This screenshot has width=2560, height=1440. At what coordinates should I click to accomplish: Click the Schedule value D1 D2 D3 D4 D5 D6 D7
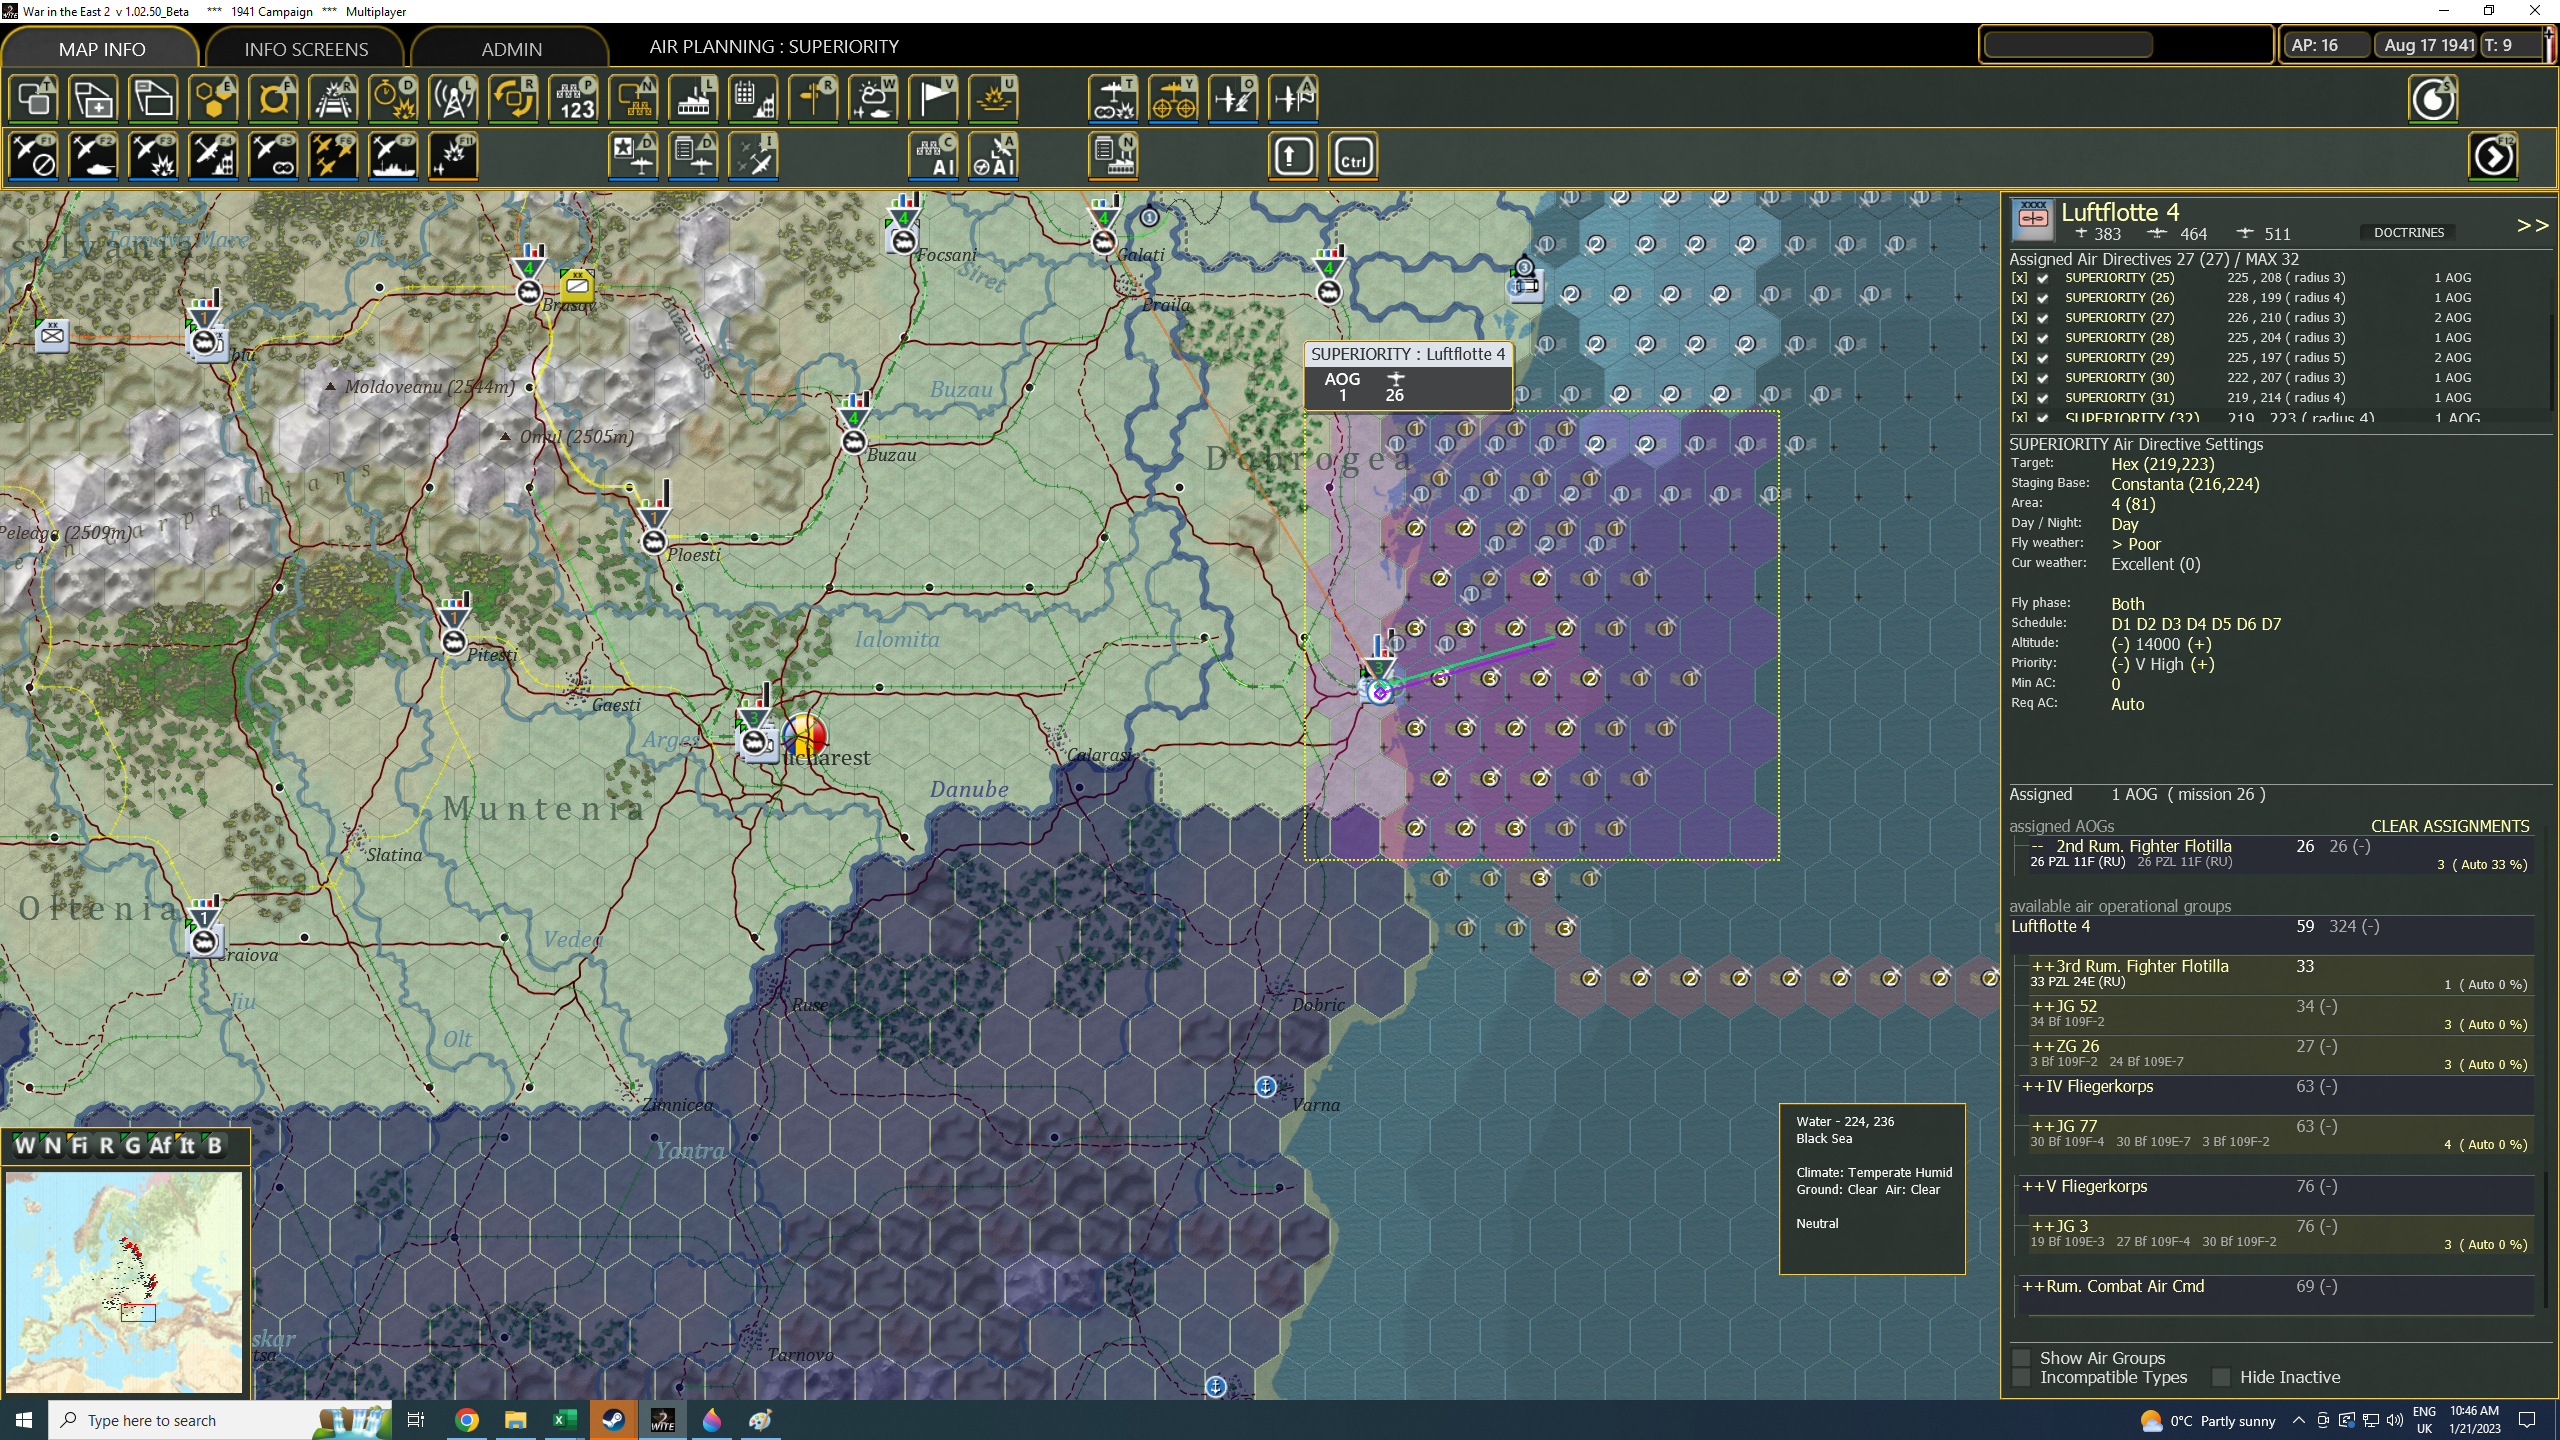[x=2196, y=624]
